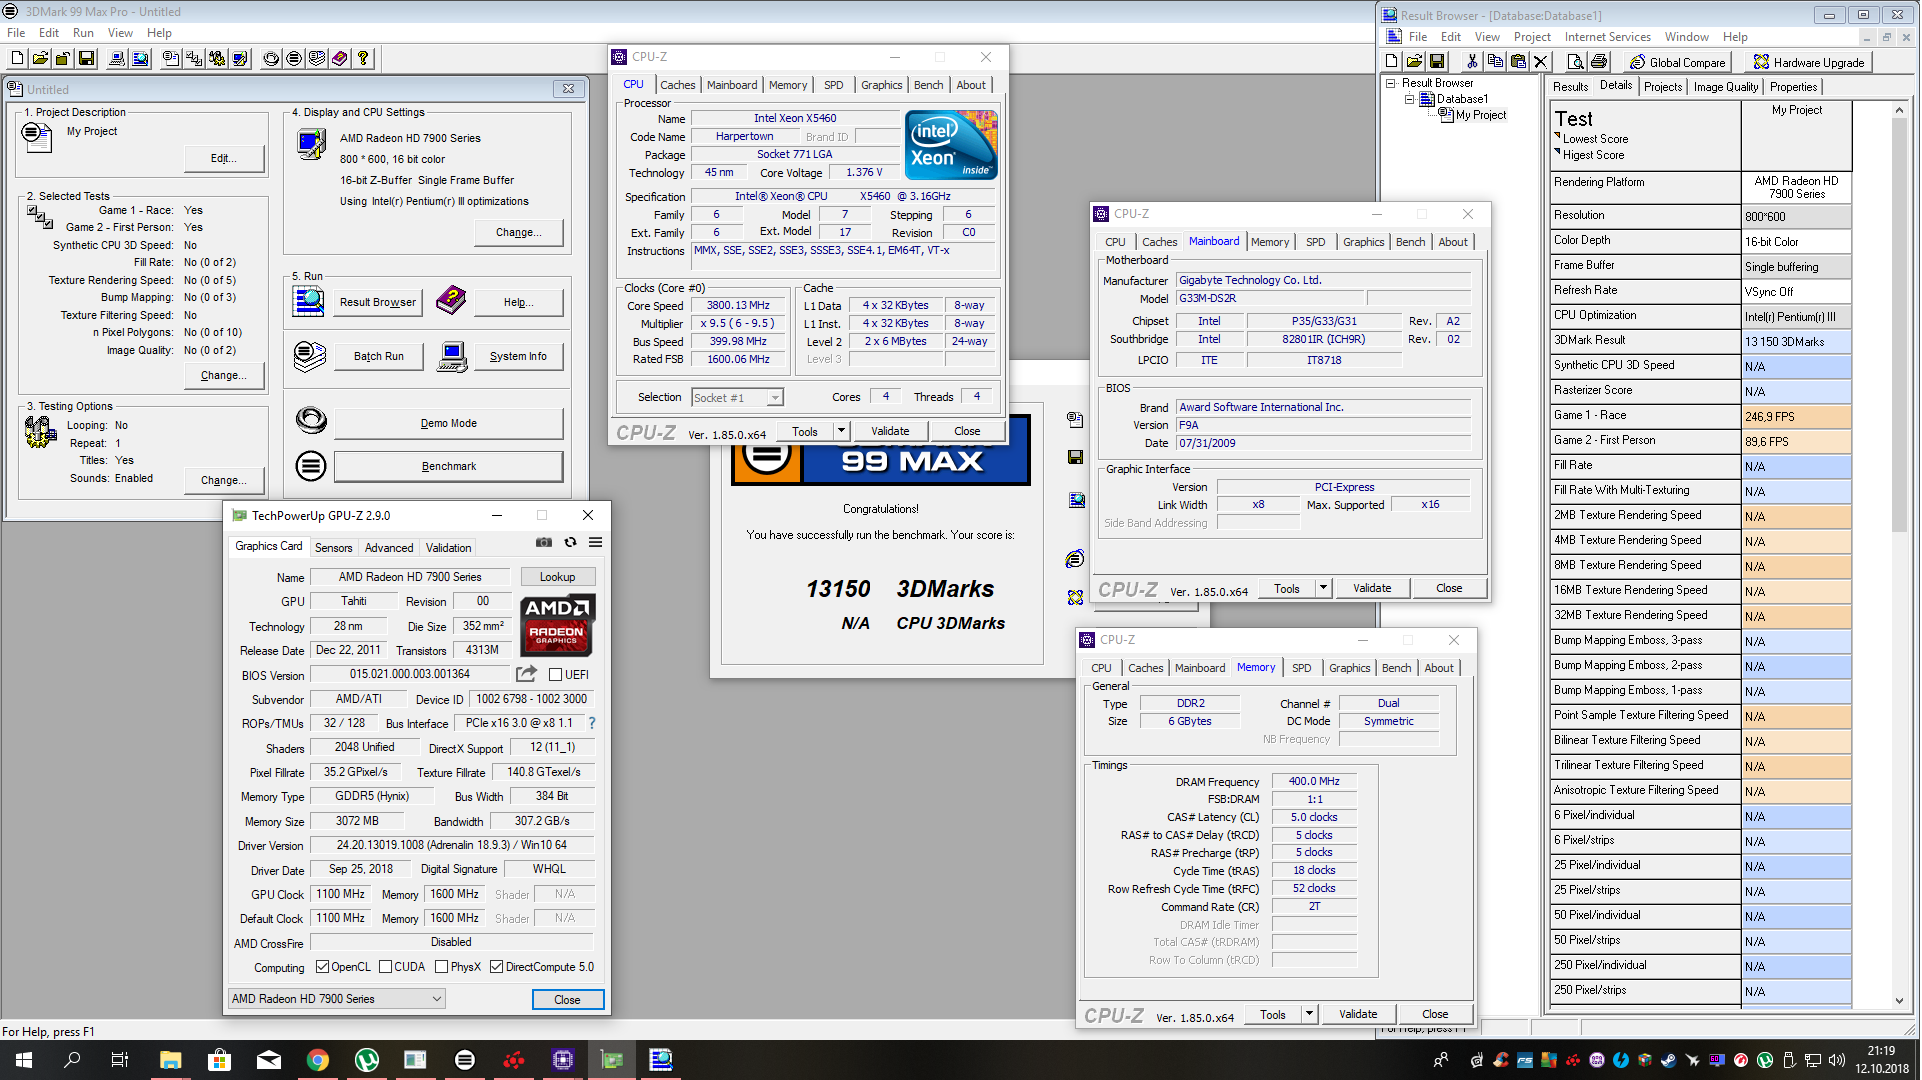Open Windows Start menu

tap(24, 1060)
